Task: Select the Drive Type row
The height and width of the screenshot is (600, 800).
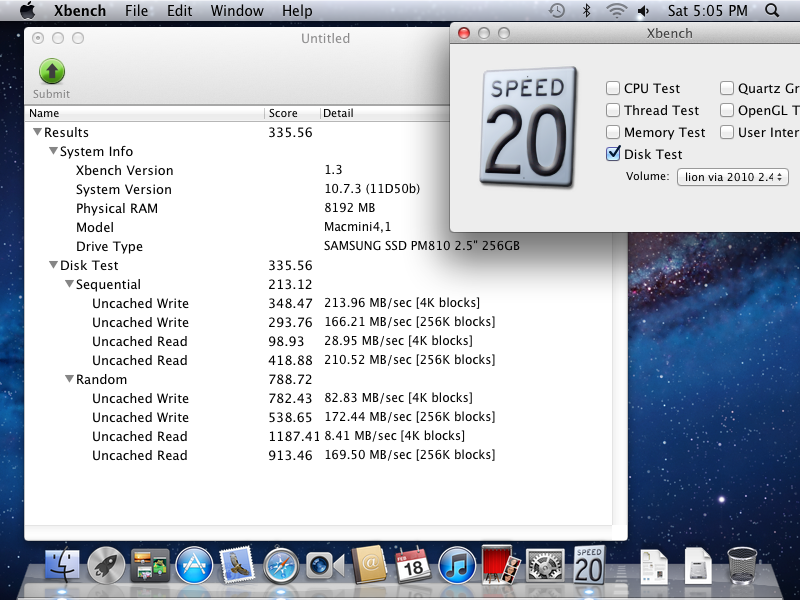Action: (318, 246)
